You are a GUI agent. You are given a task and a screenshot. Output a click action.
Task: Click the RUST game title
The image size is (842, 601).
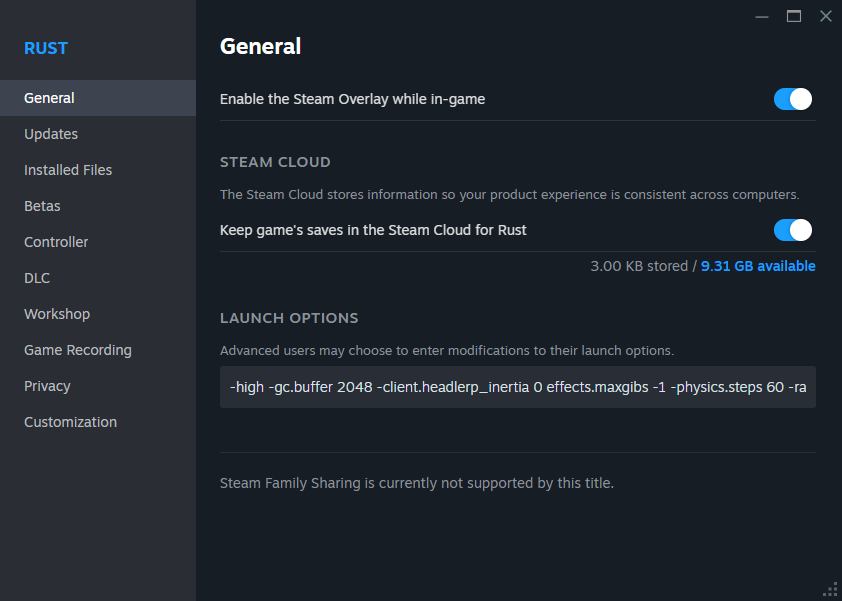click(46, 48)
